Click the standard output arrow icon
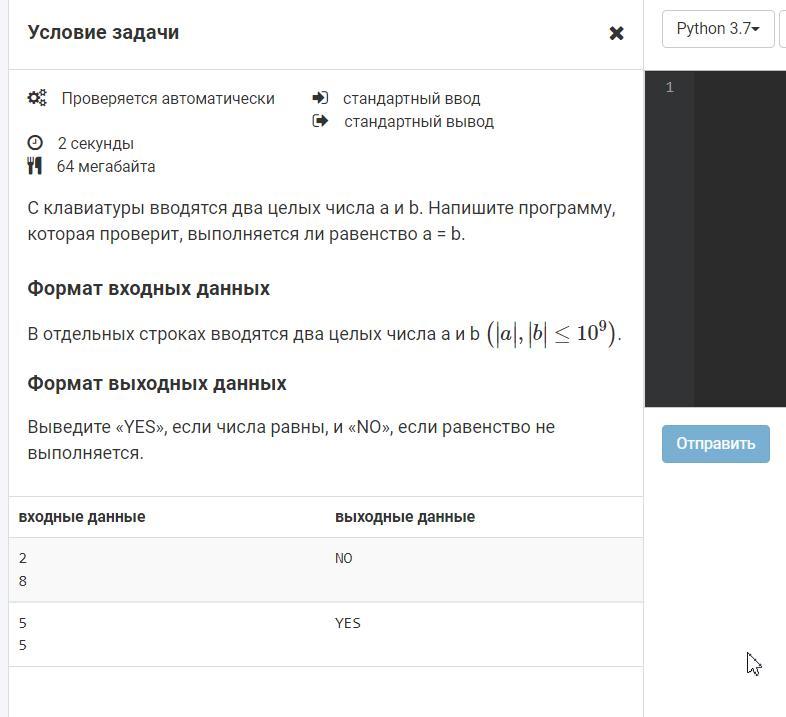Screen dimensions: 786x717 (320, 121)
